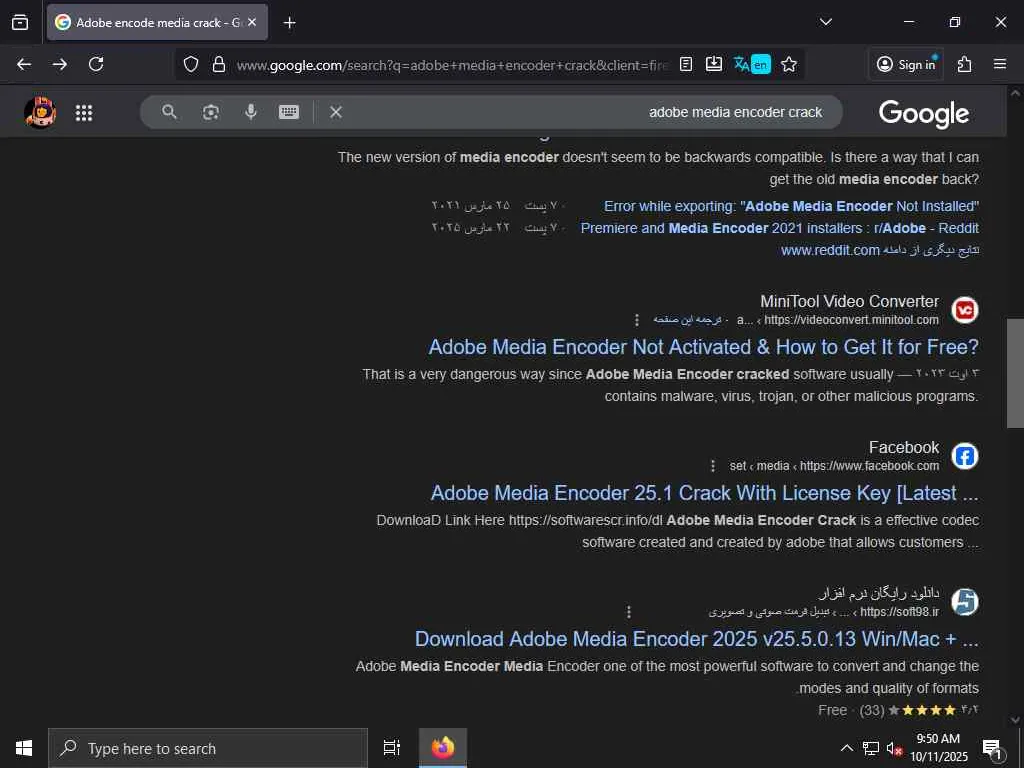Image resolution: width=1024 pixels, height=768 pixels.
Task: Open 'Download Adobe Media Encoder 2025 v25.5.0.13 Win/Mac' result
Action: pyautogui.click(x=697, y=639)
